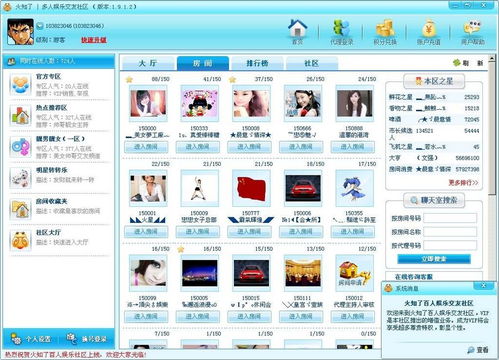Click room 150777 red flag thumbnail
The height and width of the screenshot is (360, 499).
(x=251, y=188)
